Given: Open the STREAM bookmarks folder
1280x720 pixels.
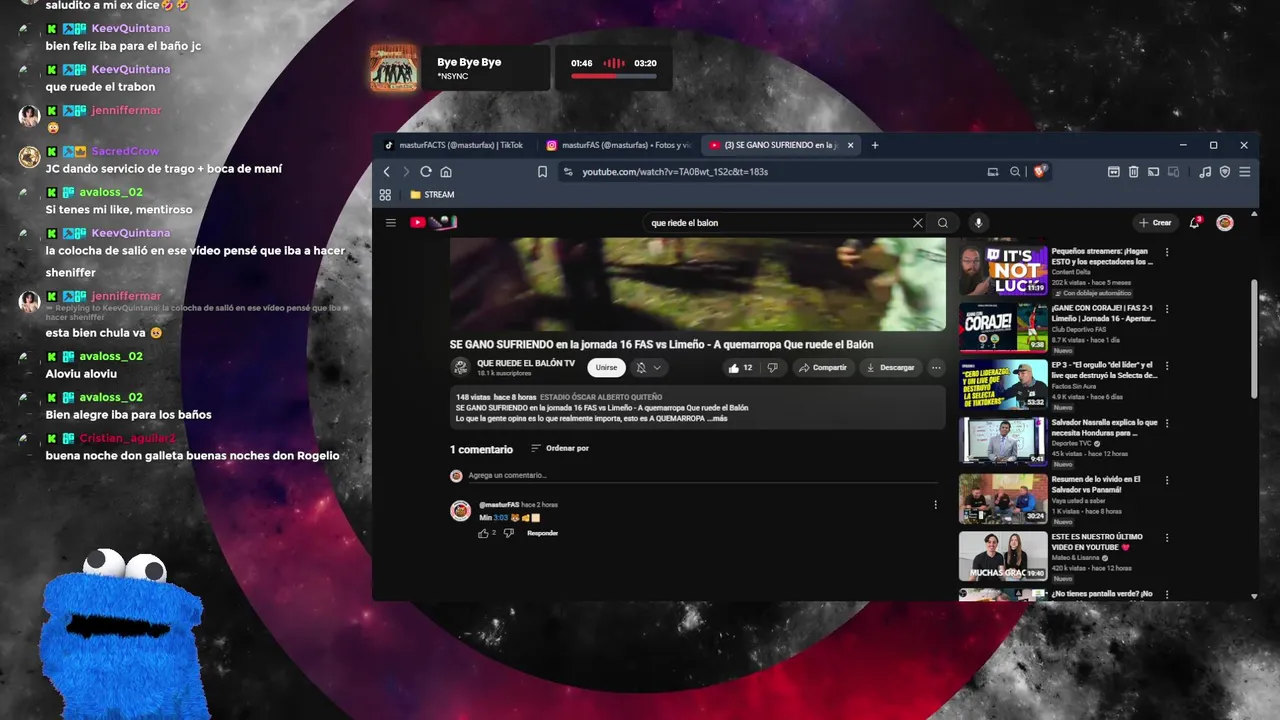Looking at the screenshot, I should 432,195.
